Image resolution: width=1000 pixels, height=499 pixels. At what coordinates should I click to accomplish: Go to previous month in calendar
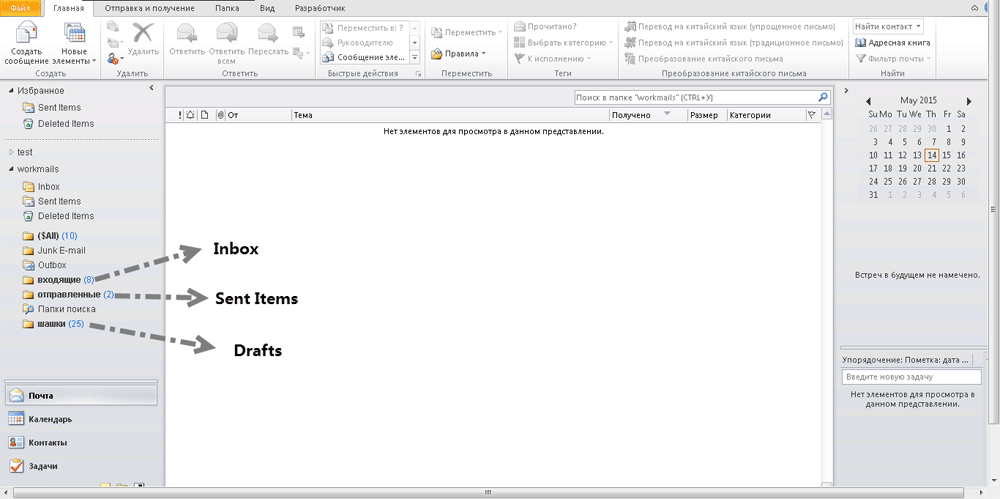coord(868,101)
